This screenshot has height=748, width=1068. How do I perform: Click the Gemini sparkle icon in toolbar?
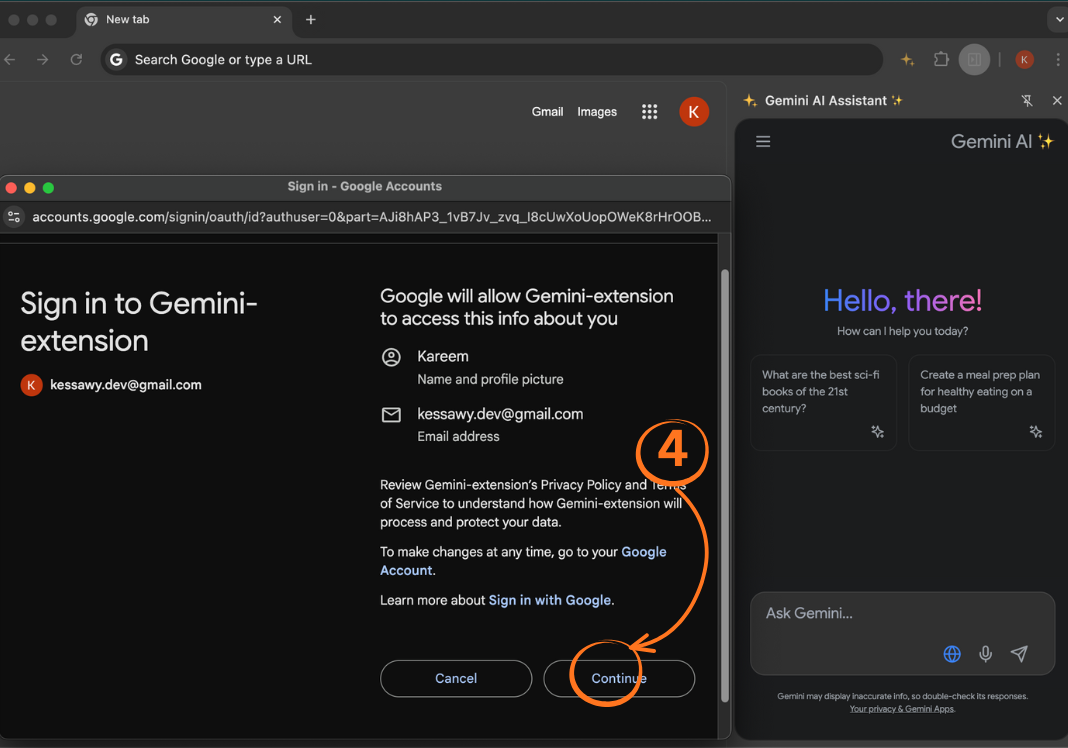[x=907, y=60]
